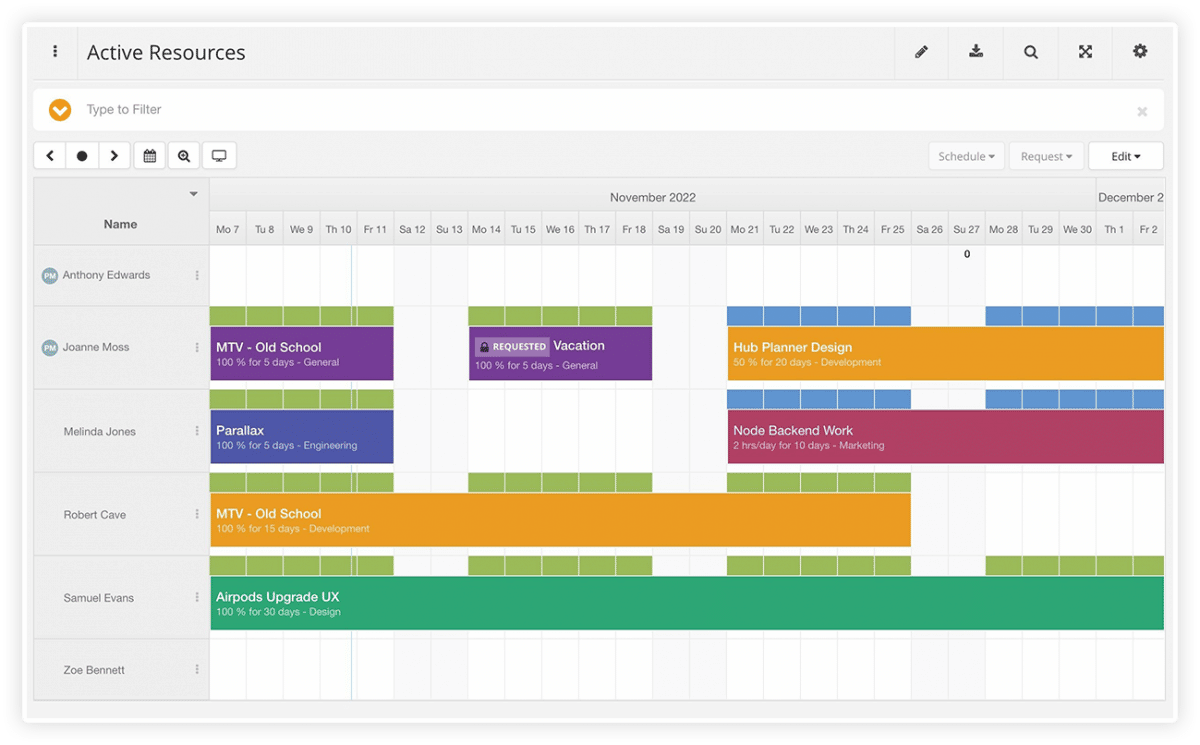1200x745 pixels.
Task: Click the zoom magnifier toolbar icon
Action: tap(184, 156)
